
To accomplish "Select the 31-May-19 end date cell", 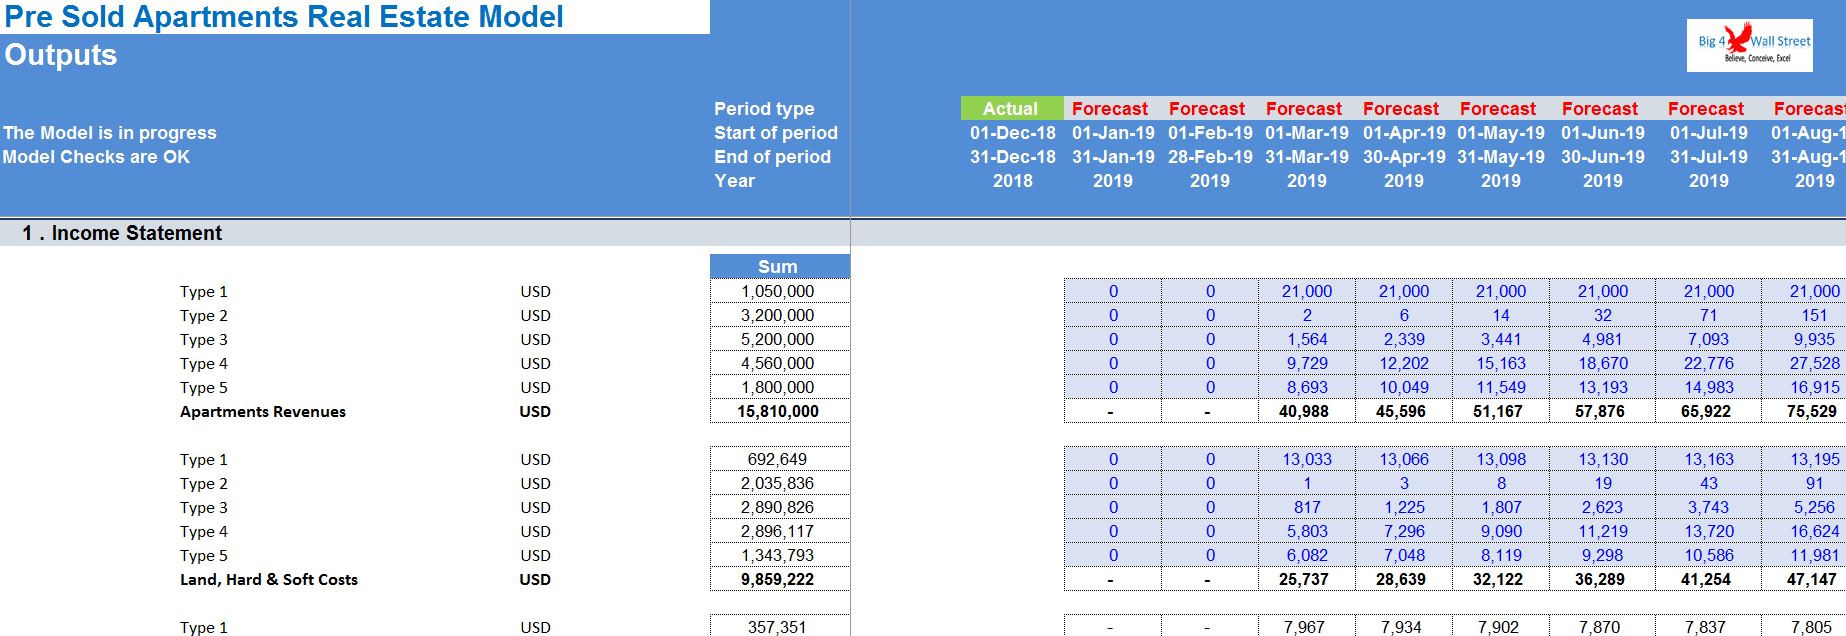I will point(1501,157).
